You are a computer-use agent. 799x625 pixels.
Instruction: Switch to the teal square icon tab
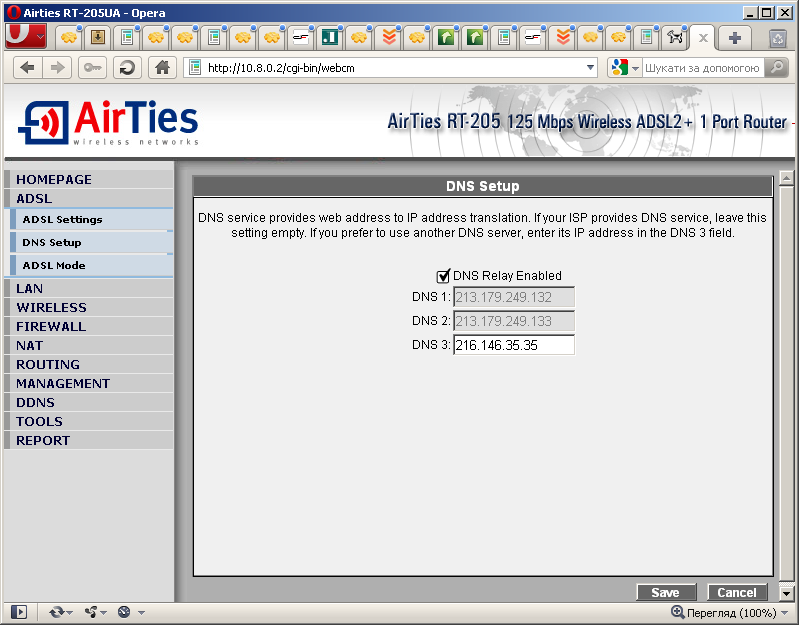point(330,37)
